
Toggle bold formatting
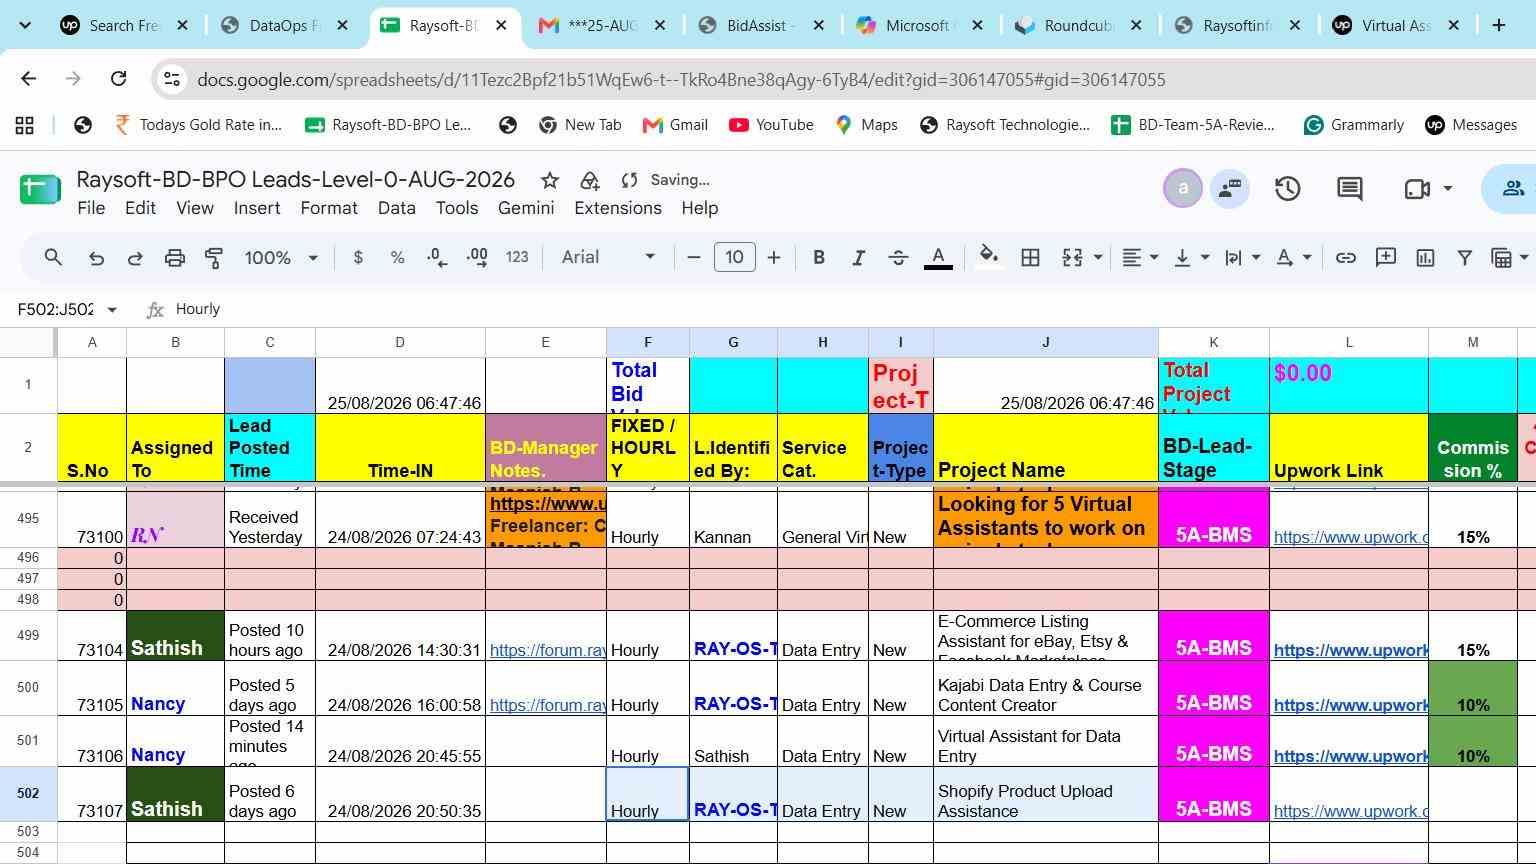(819, 258)
